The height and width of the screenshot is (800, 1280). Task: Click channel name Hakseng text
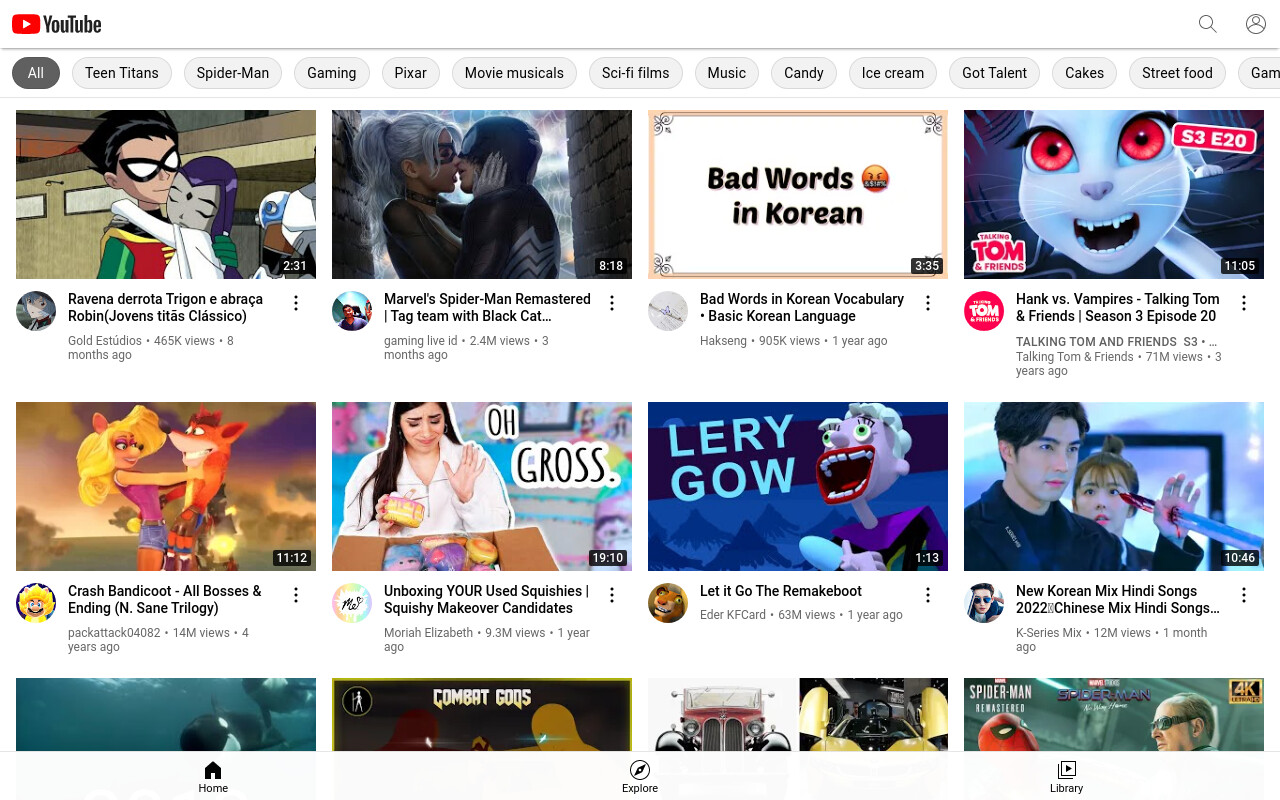click(723, 341)
